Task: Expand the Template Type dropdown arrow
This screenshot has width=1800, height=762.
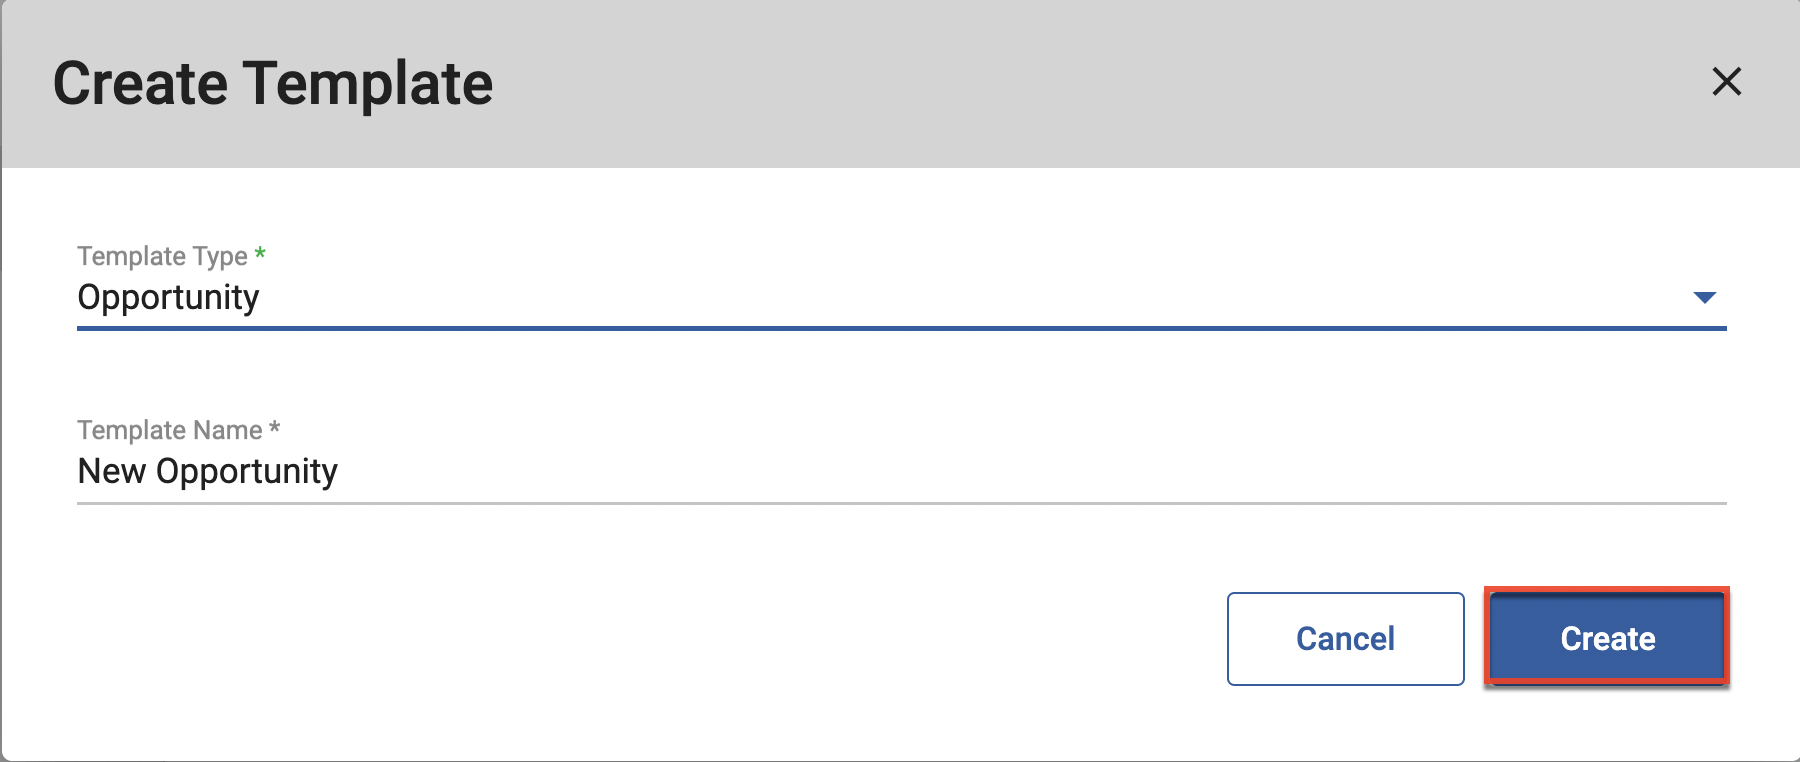Action: point(1704,297)
